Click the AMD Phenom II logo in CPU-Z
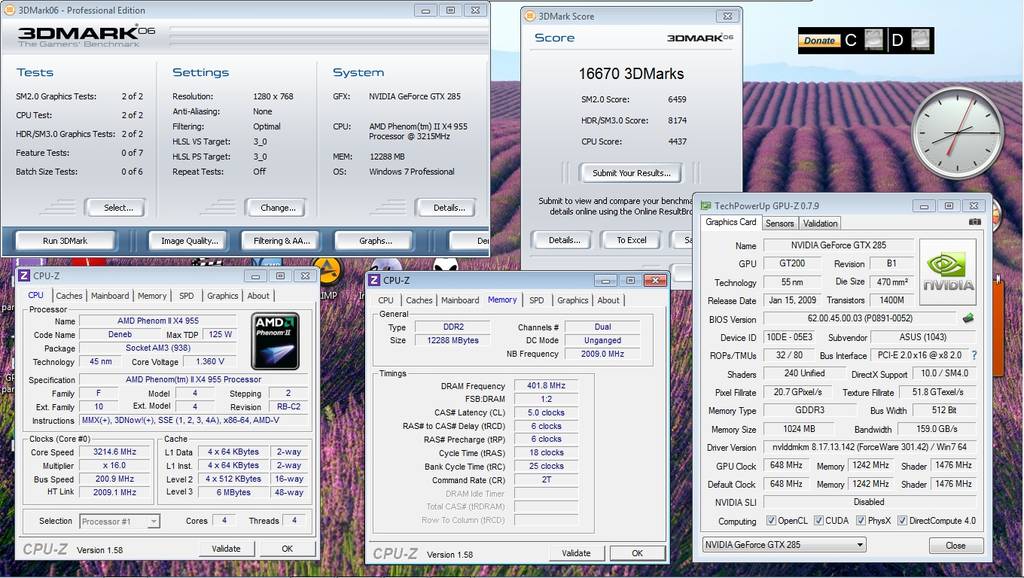The image size is (1024, 578). [x=276, y=341]
